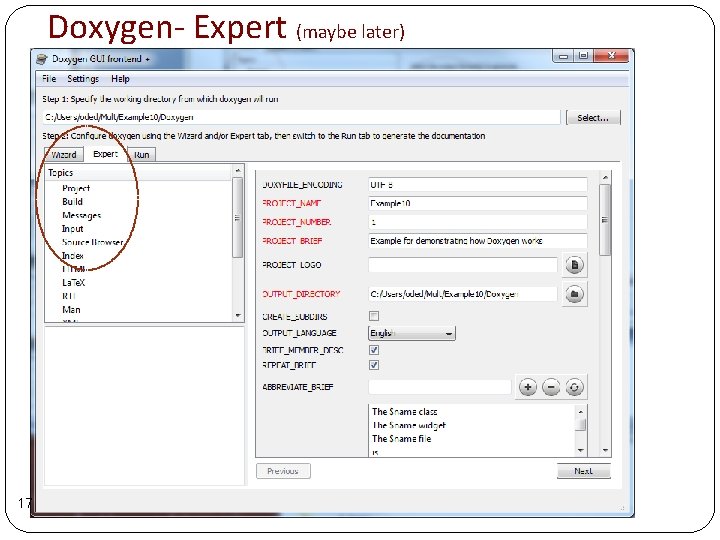Click abbreviate list scroll down arrow
The height and width of the screenshot is (540, 720).
tap(581, 450)
